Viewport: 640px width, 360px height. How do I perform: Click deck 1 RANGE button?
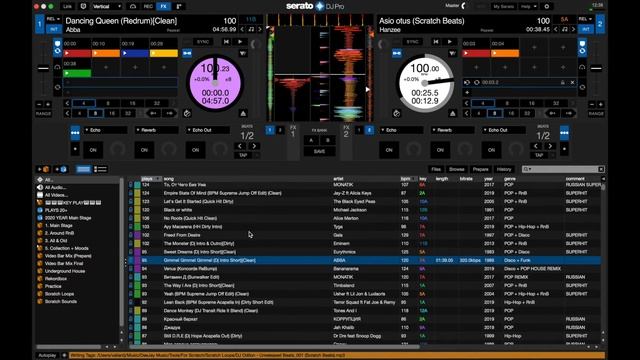pyautogui.click(x=43, y=113)
